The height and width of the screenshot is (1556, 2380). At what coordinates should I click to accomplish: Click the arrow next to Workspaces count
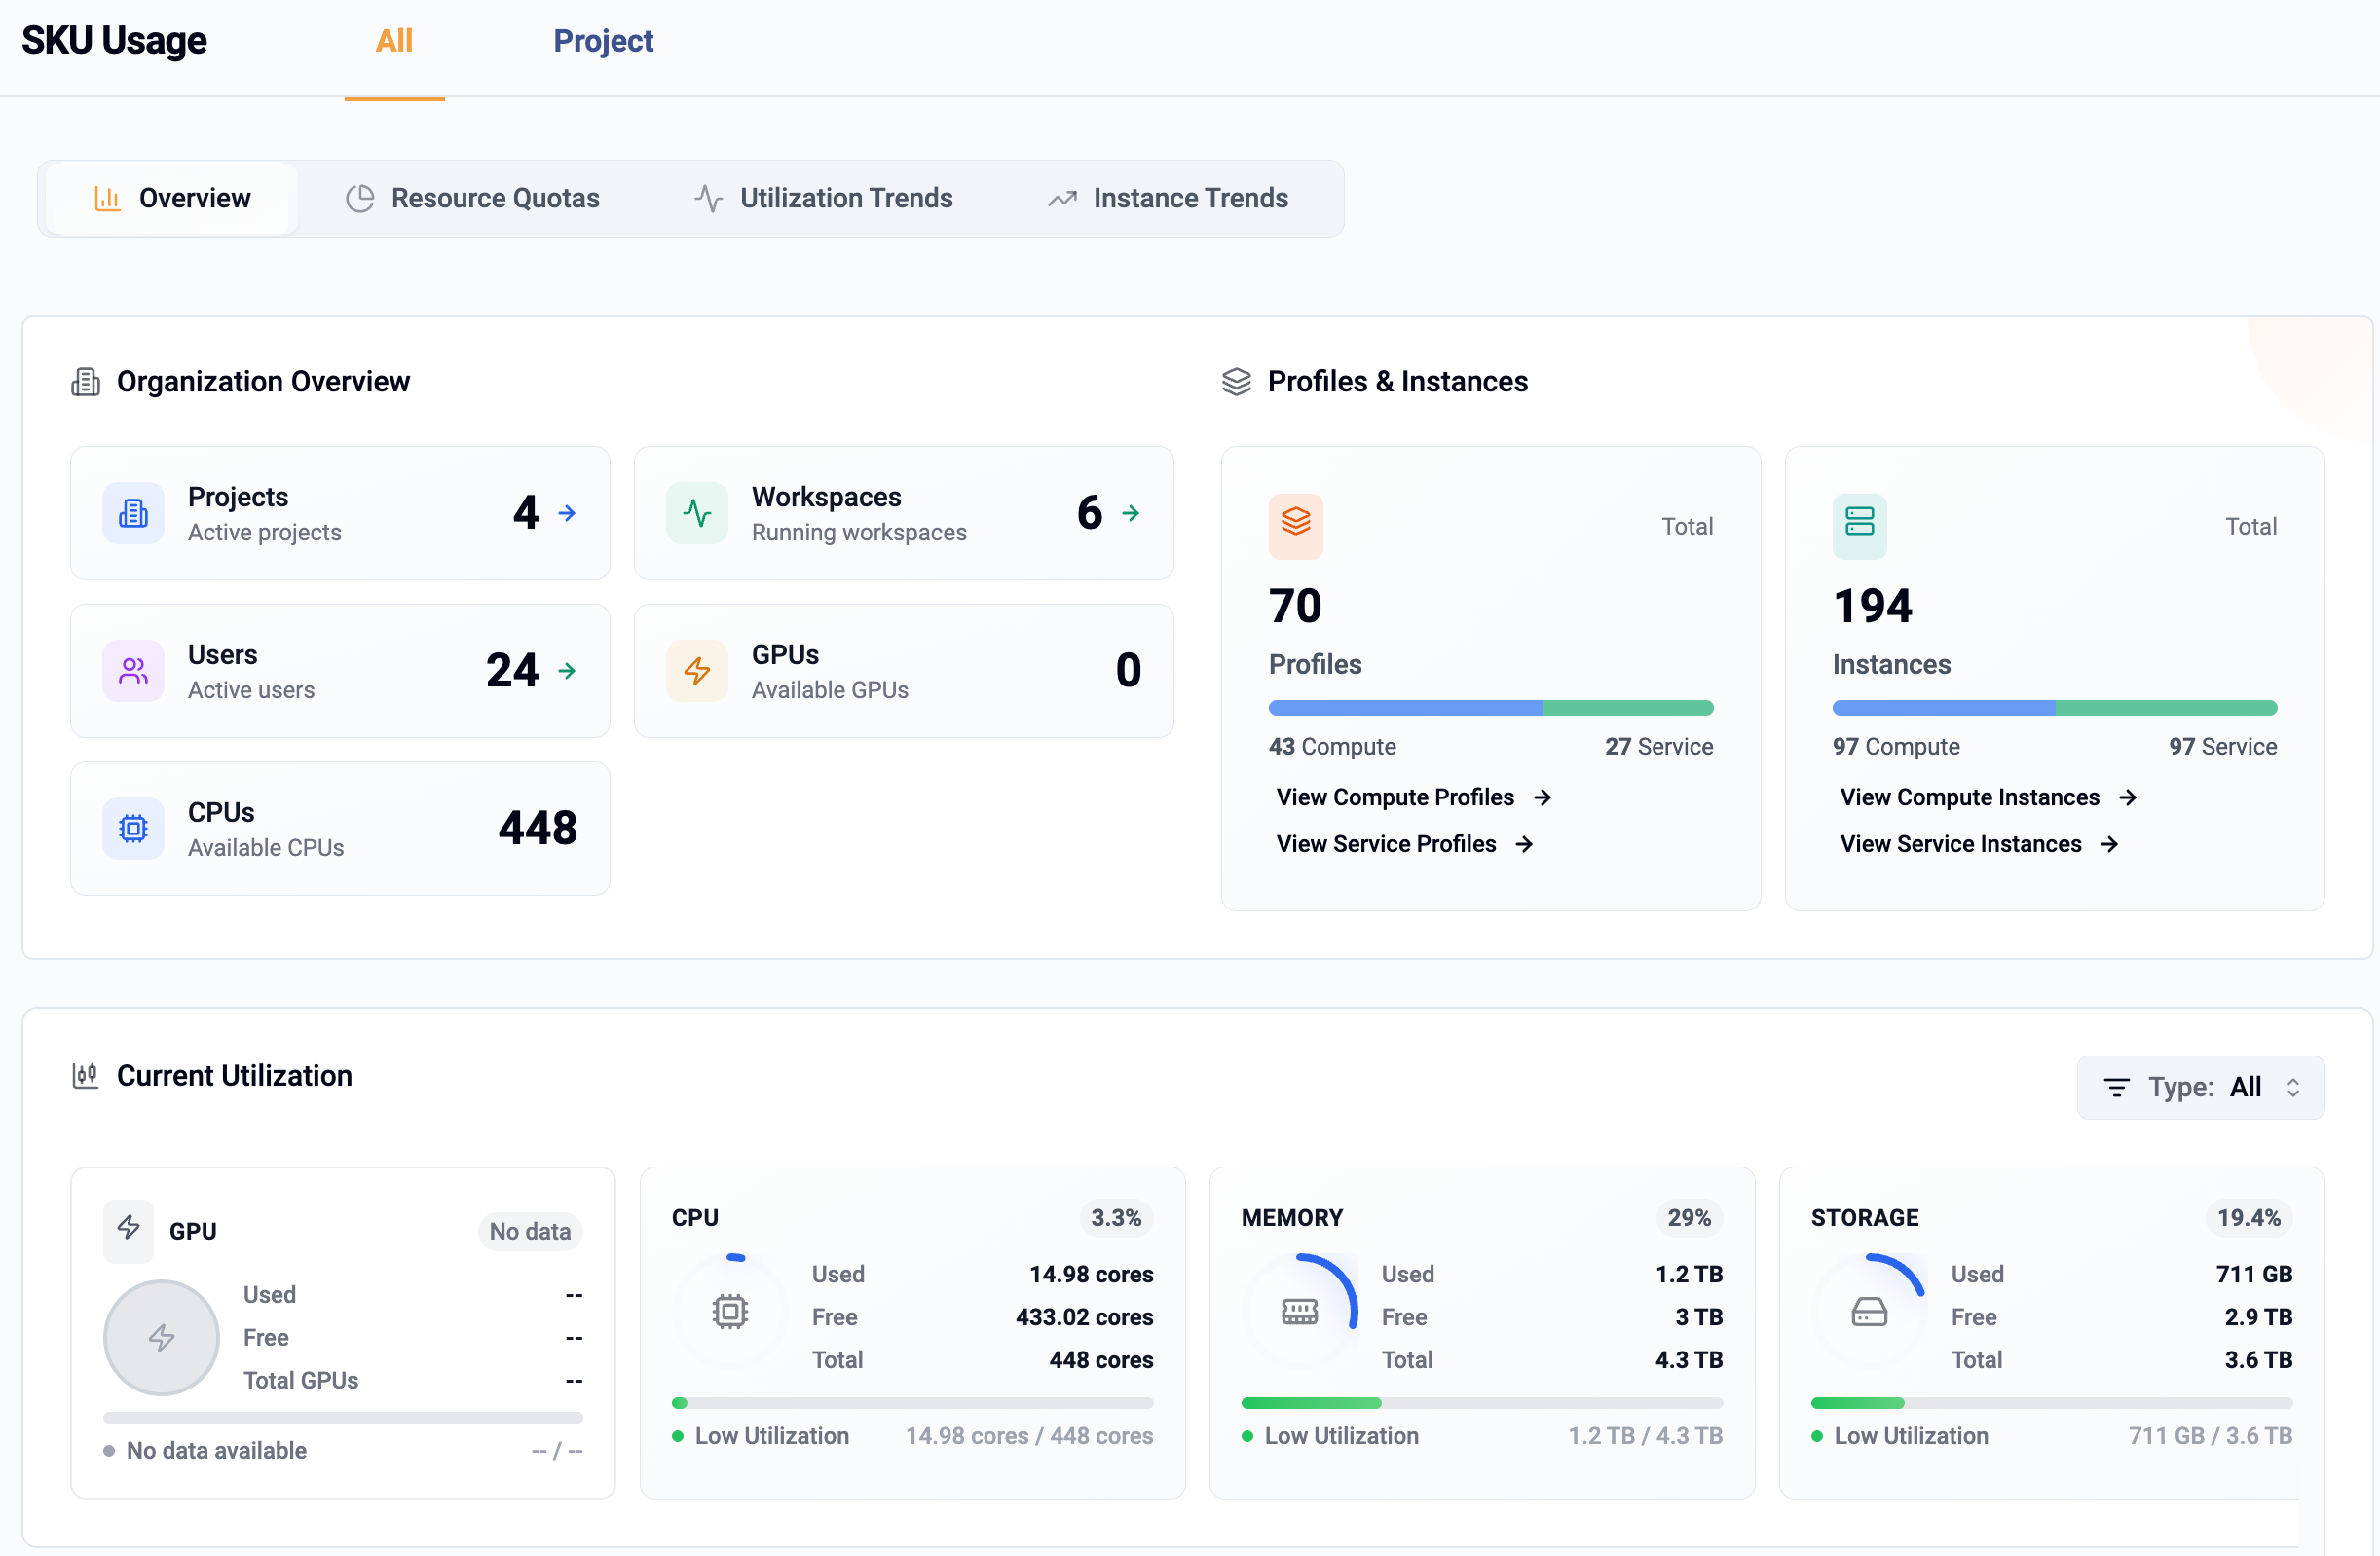pos(1130,512)
